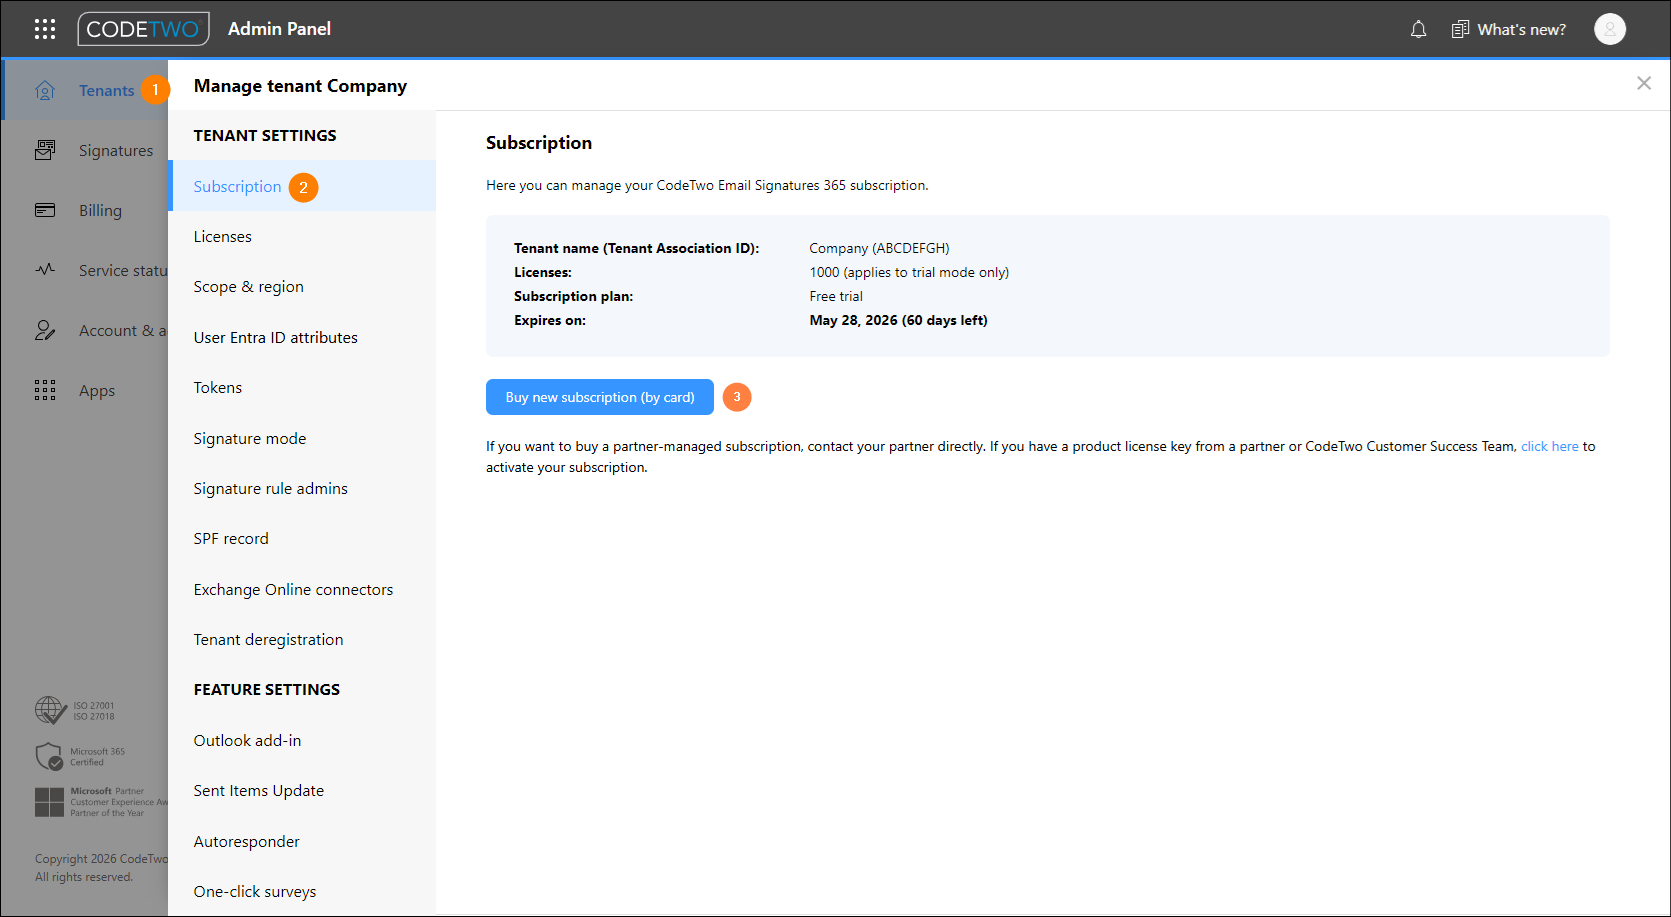Click the 'Admin Panel' header text
Image resolution: width=1671 pixels, height=917 pixels.
tap(279, 29)
